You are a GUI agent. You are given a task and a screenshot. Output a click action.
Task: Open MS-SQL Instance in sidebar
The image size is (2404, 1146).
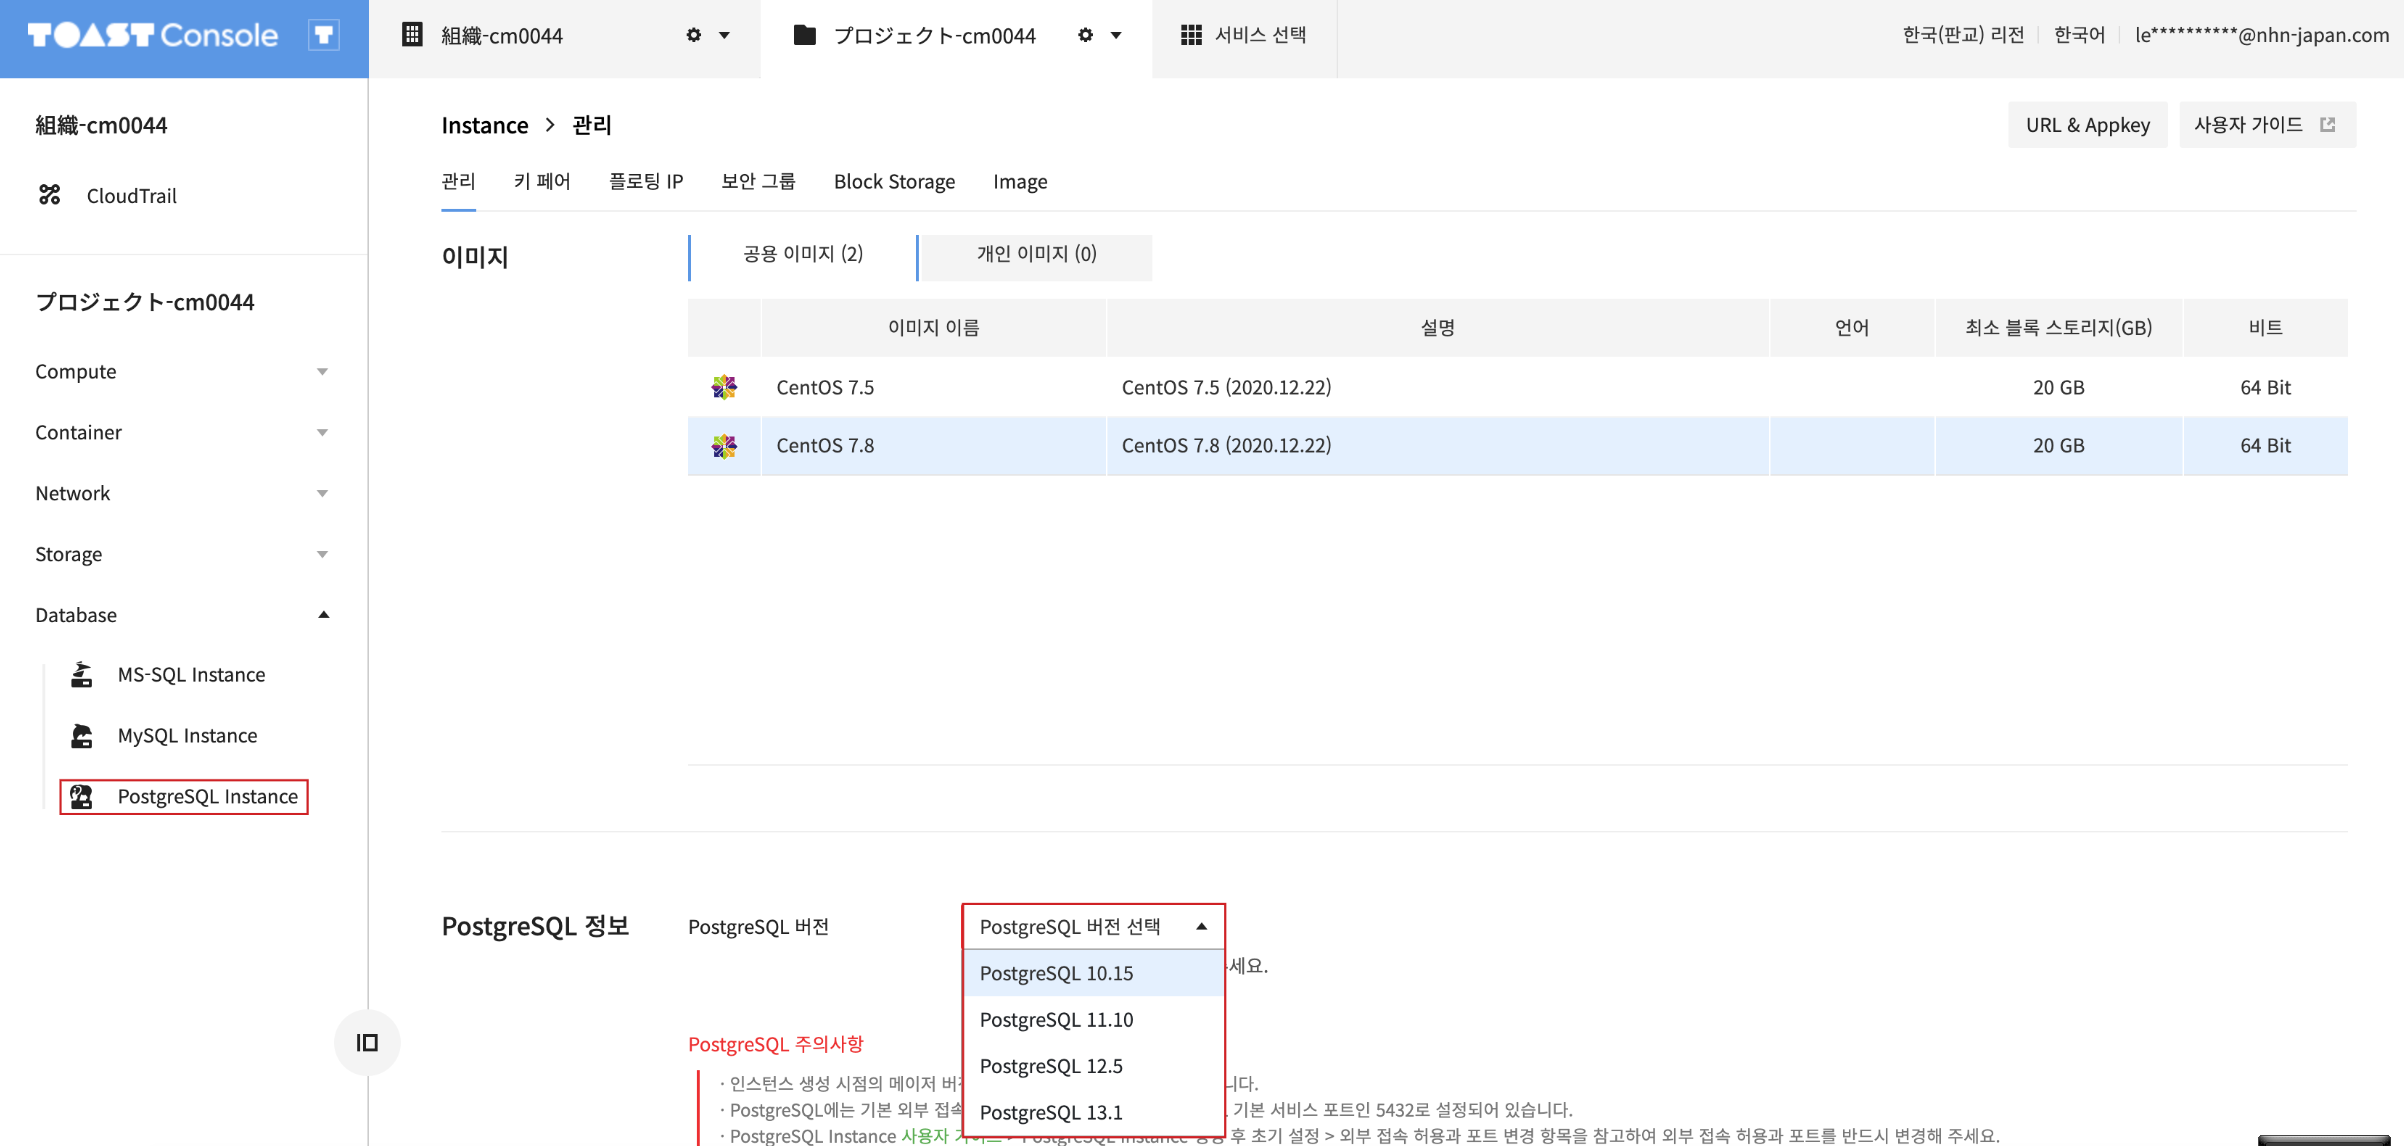191,675
